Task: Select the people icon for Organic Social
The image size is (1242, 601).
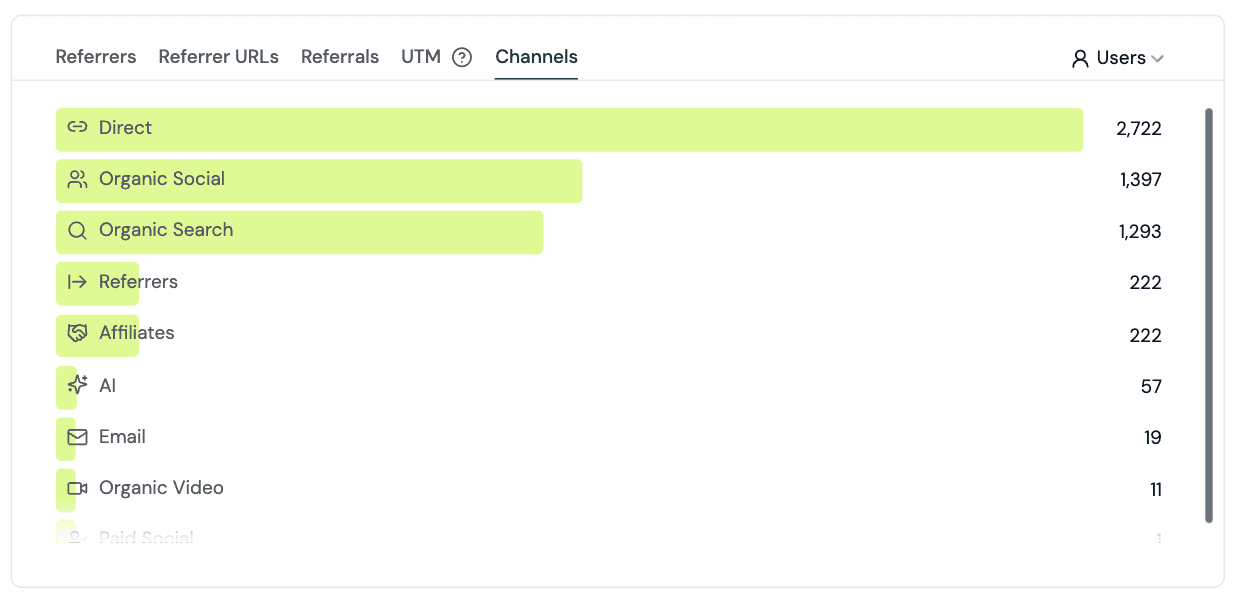Action: click(x=77, y=180)
